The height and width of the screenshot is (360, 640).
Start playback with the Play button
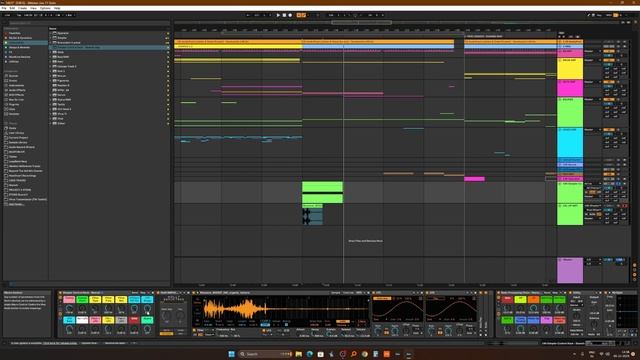tap(278, 15)
